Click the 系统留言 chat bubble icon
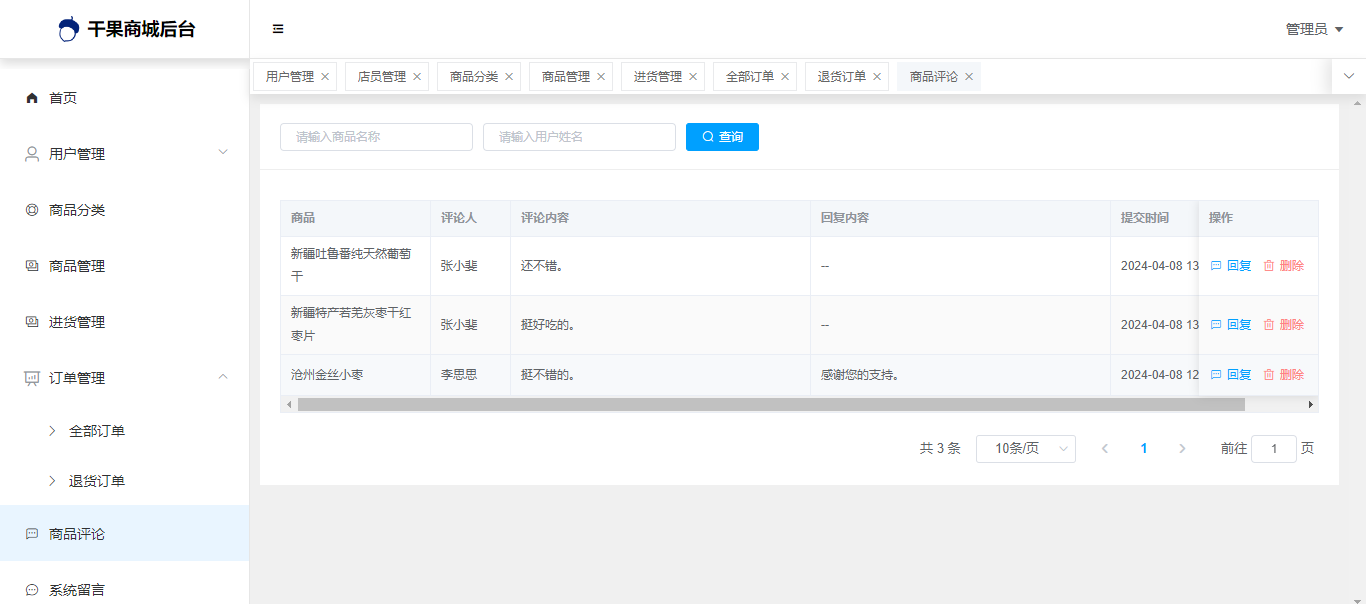The image size is (1366, 604). 32,590
